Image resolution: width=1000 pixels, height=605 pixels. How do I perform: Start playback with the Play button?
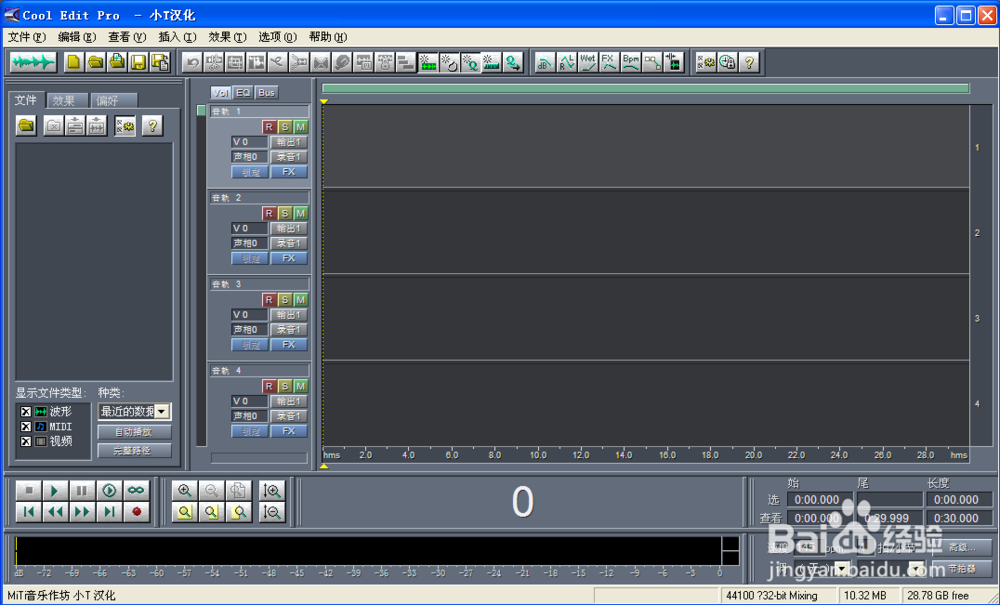[x=55, y=490]
